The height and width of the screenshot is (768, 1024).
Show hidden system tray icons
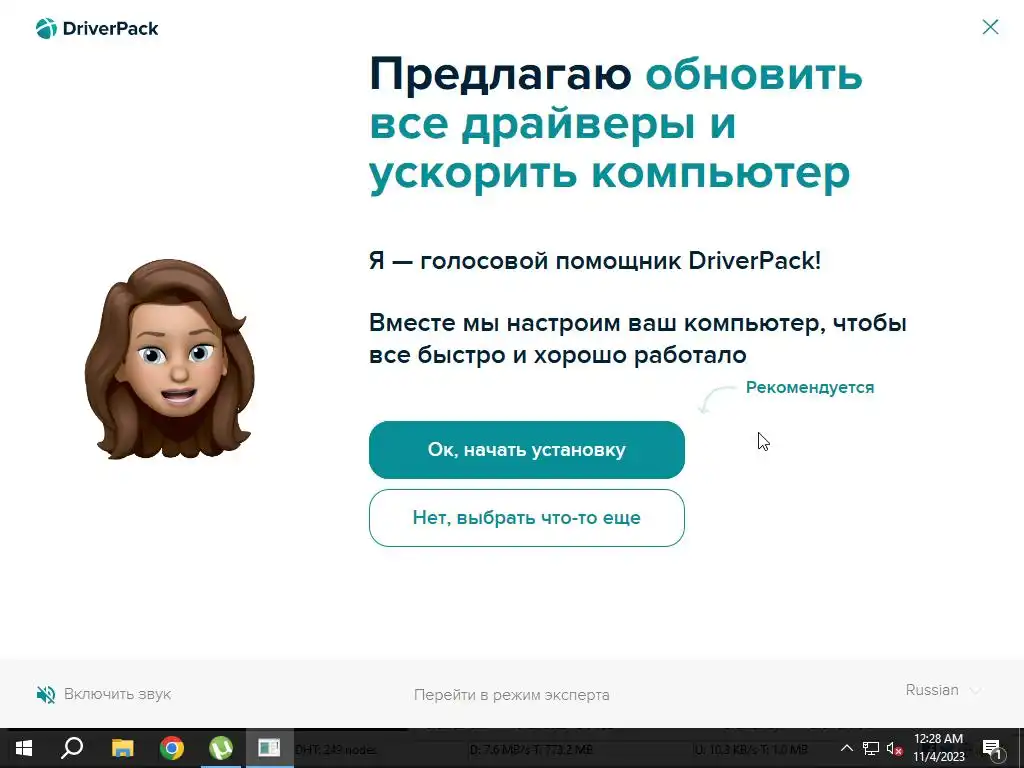tap(846, 748)
